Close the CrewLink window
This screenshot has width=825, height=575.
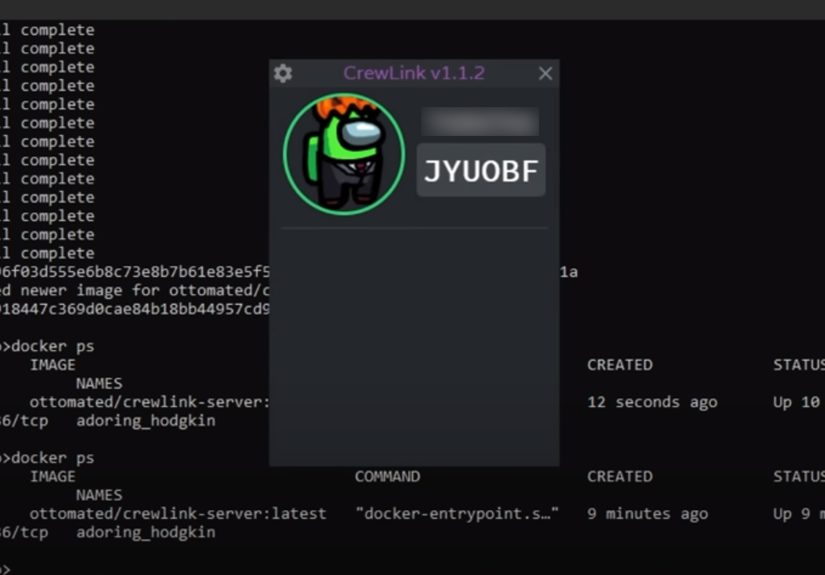(545, 73)
